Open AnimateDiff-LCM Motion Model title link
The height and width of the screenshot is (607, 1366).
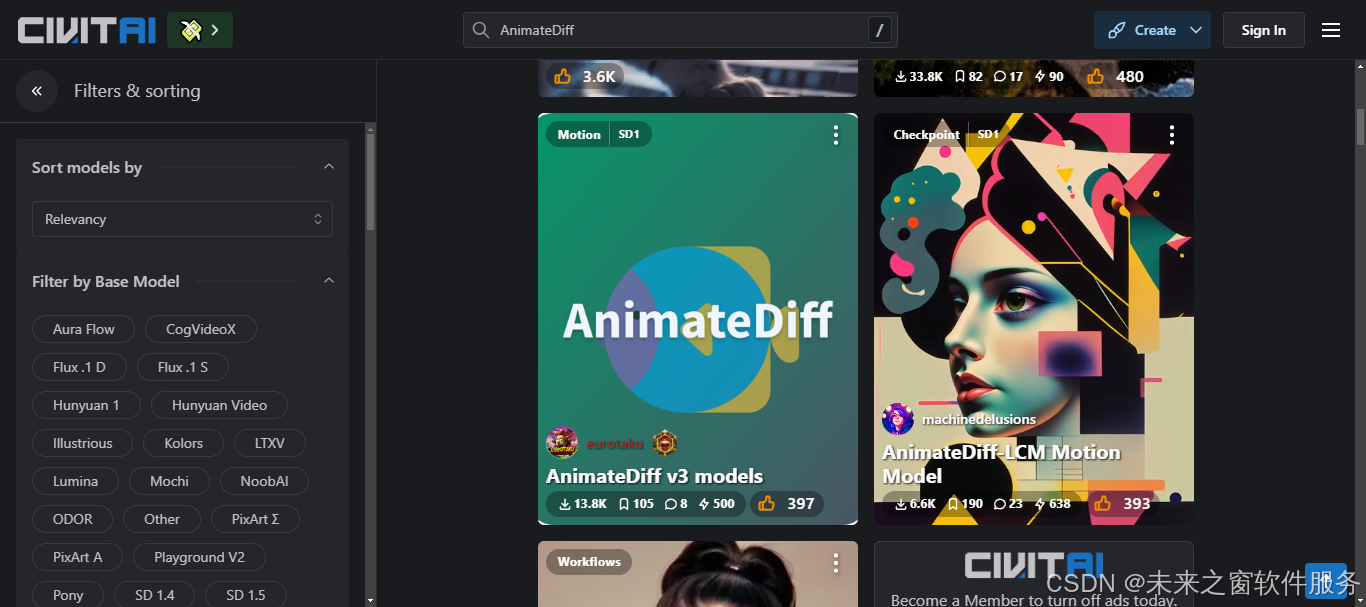(1001, 464)
